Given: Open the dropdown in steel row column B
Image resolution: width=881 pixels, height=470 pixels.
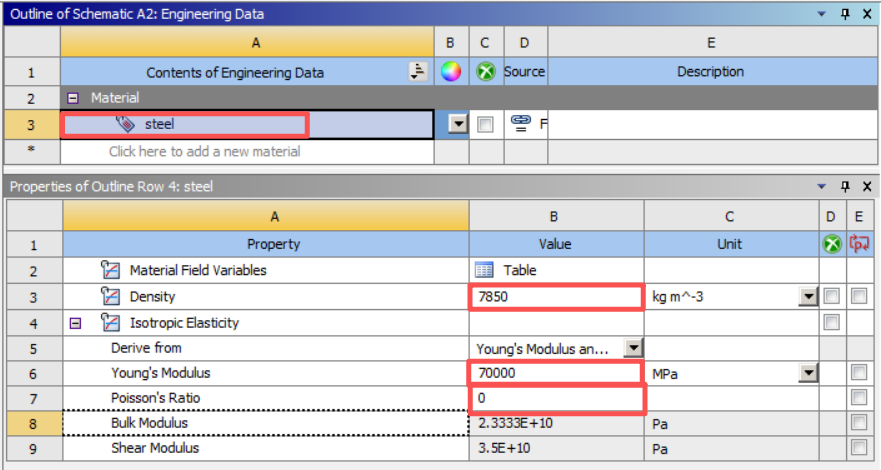Looking at the screenshot, I should (458, 124).
